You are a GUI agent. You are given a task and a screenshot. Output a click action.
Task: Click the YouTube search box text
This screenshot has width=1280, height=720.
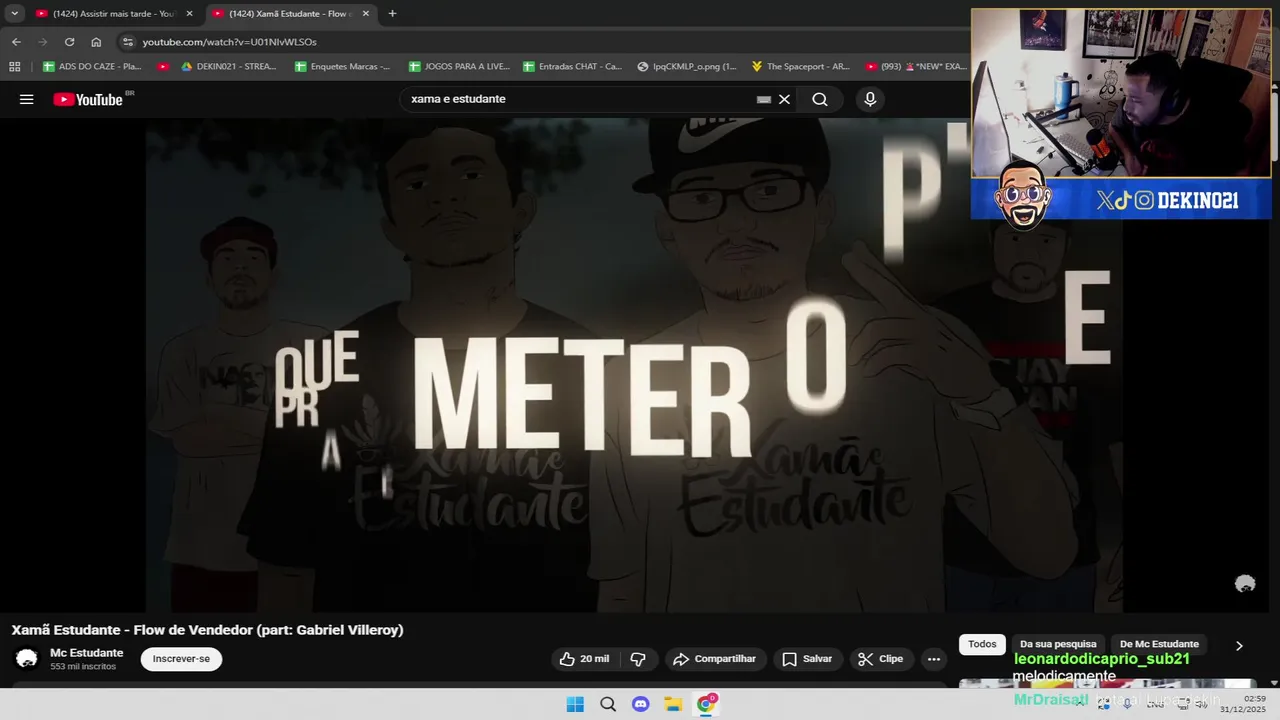coord(458,99)
